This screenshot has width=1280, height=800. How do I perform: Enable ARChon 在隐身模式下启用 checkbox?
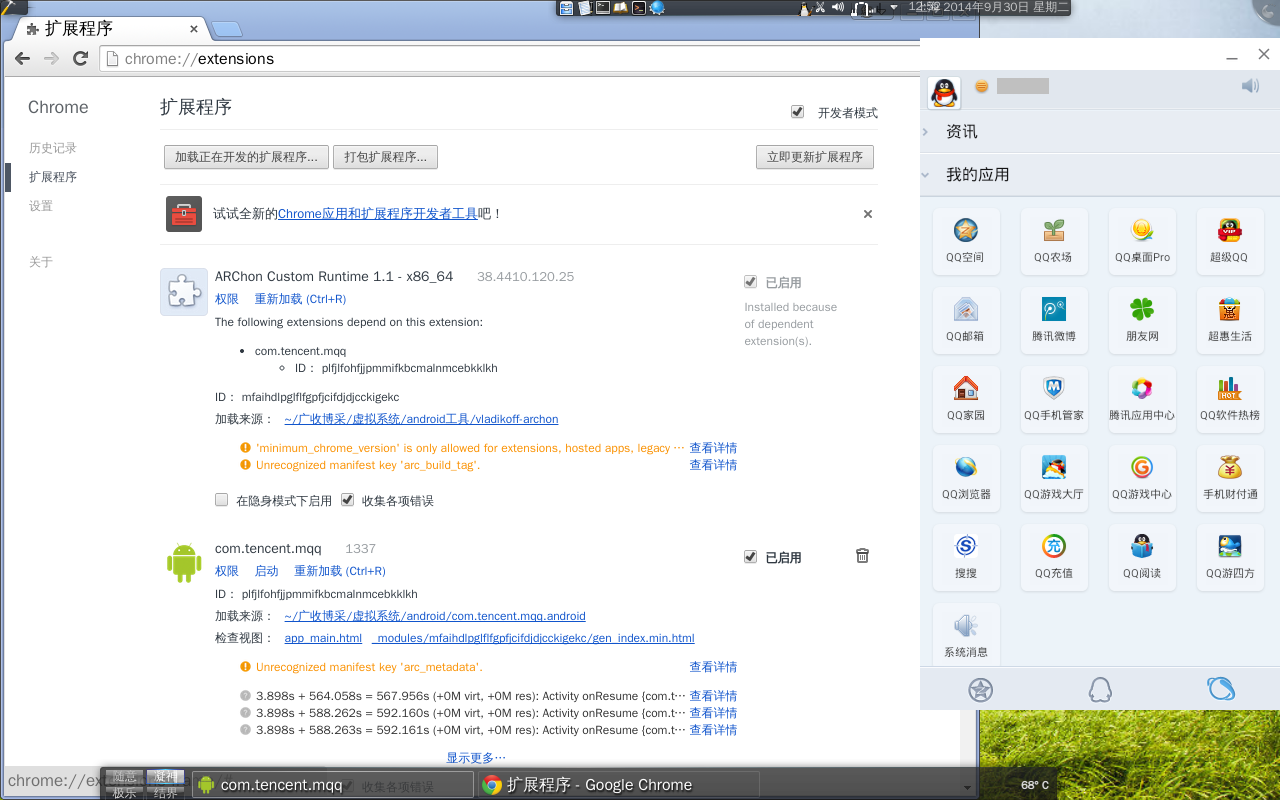[x=222, y=500]
